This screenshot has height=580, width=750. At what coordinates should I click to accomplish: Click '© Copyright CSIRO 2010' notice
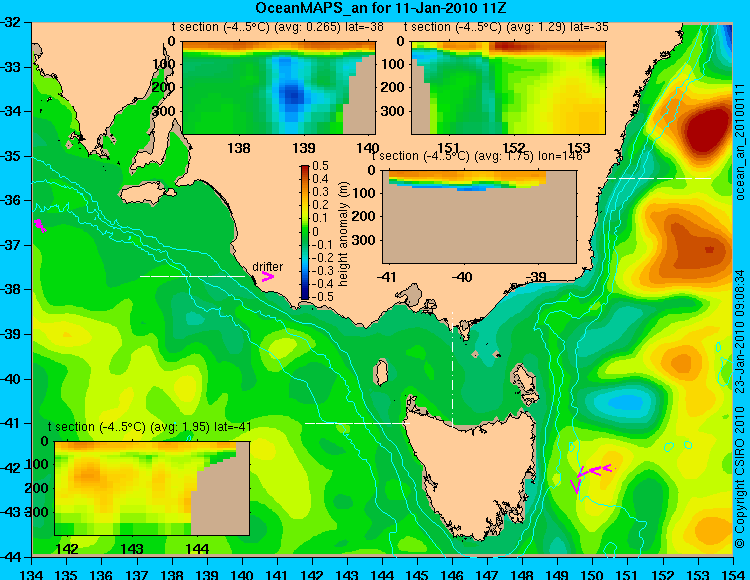(739, 476)
